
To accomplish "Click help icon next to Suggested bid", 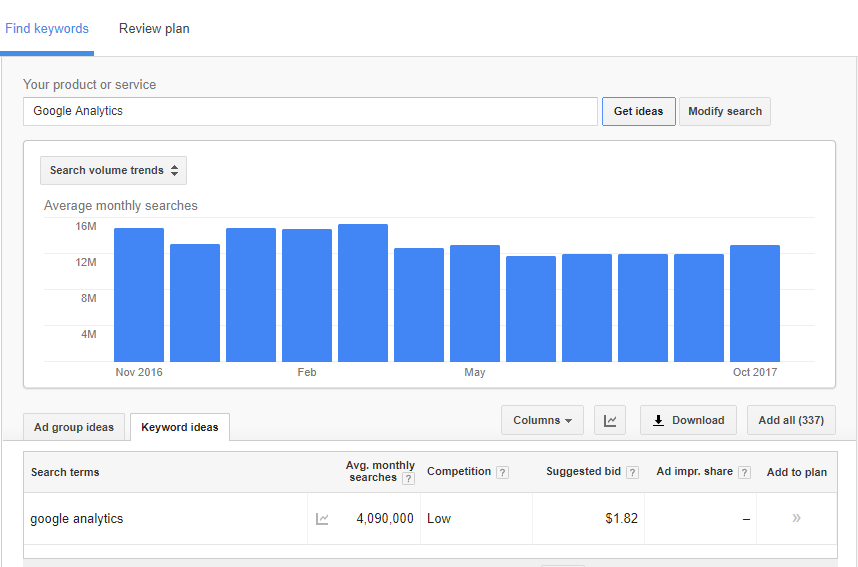I will 632,472.
